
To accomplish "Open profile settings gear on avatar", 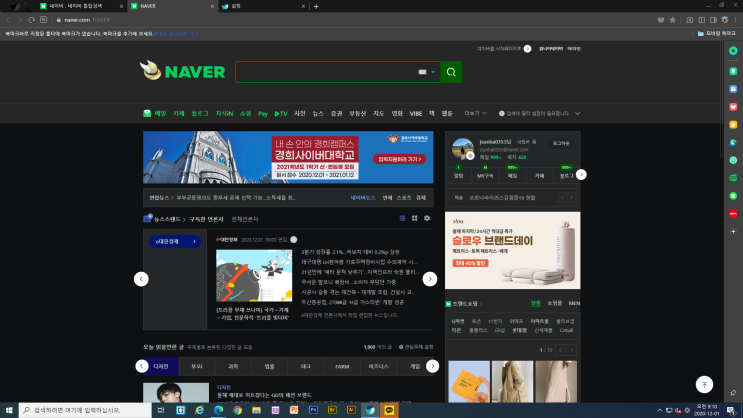I will (x=470, y=155).
